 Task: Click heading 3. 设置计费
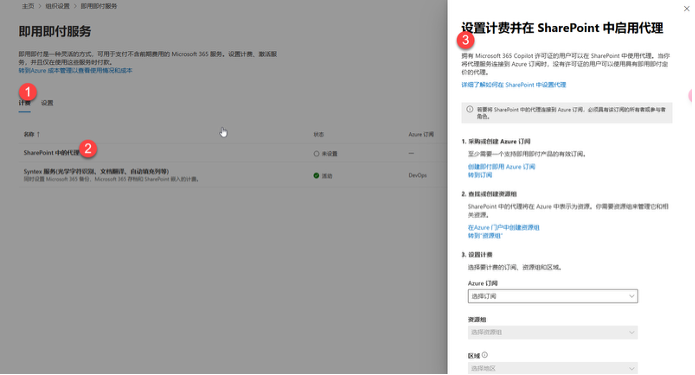point(477,255)
